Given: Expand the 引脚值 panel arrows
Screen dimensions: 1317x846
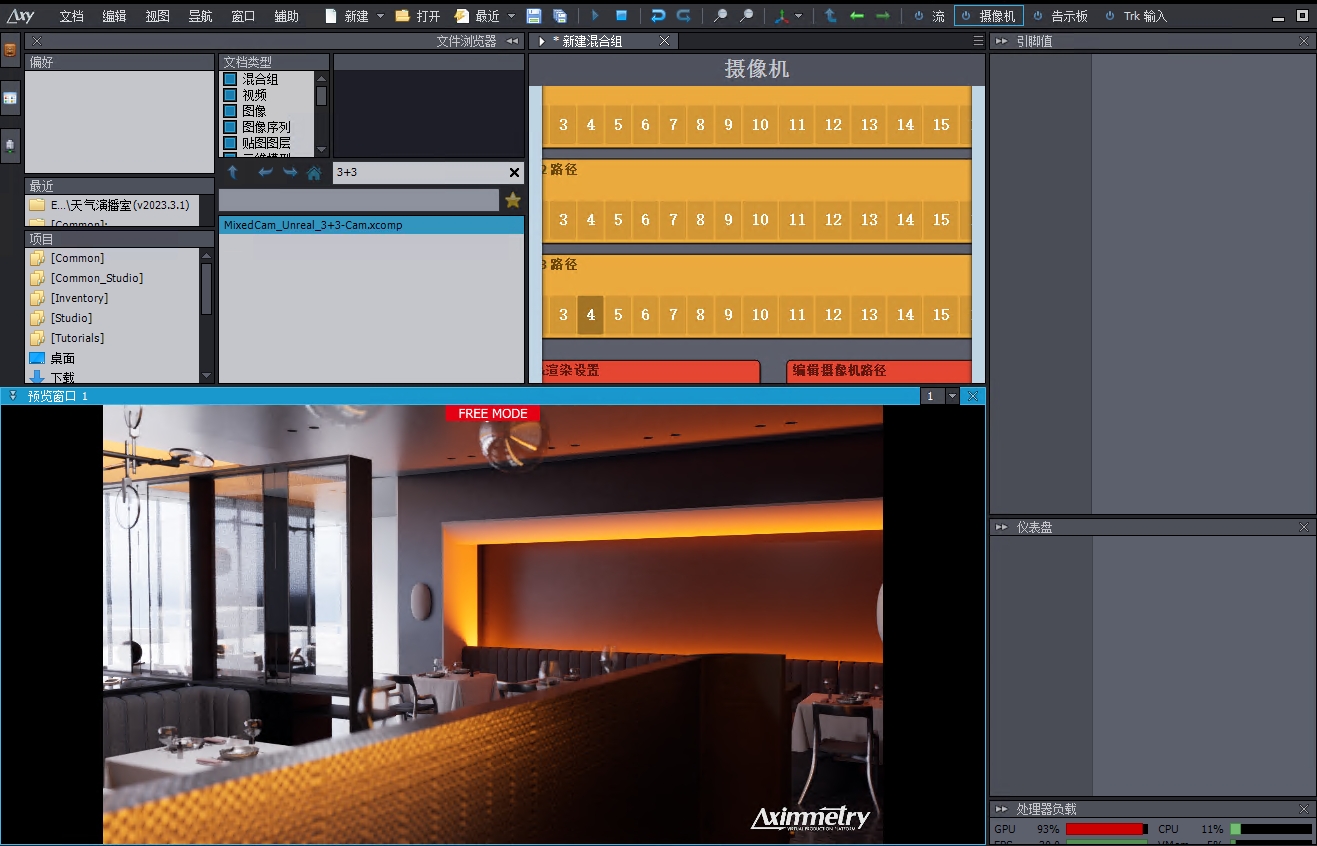Looking at the screenshot, I should click(x=1001, y=41).
